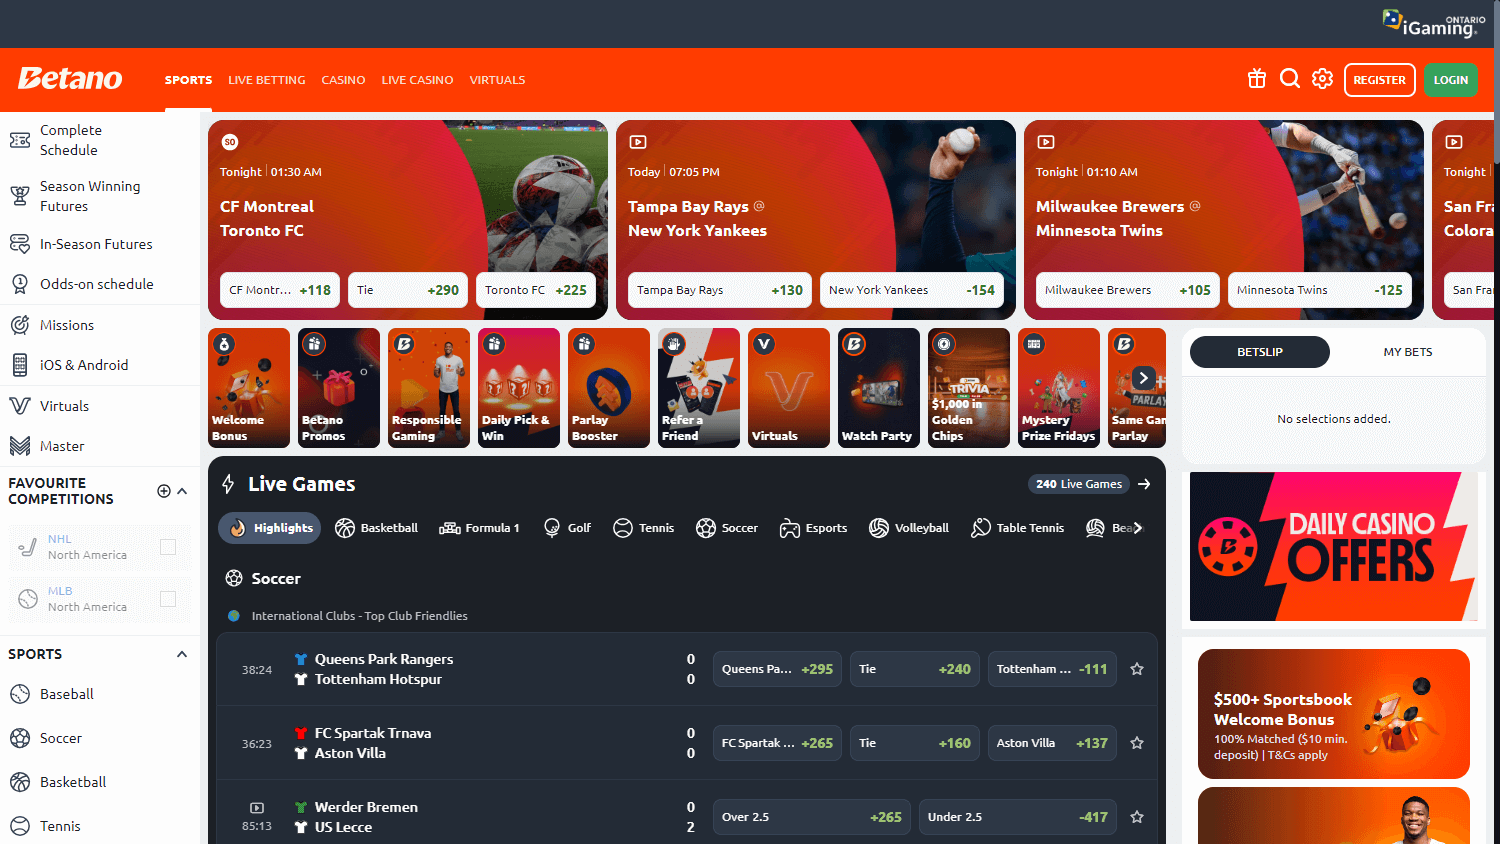The height and width of the screenshot is (844, 1500).
Task: Collapse the Sports section
Action: (182, 654)
